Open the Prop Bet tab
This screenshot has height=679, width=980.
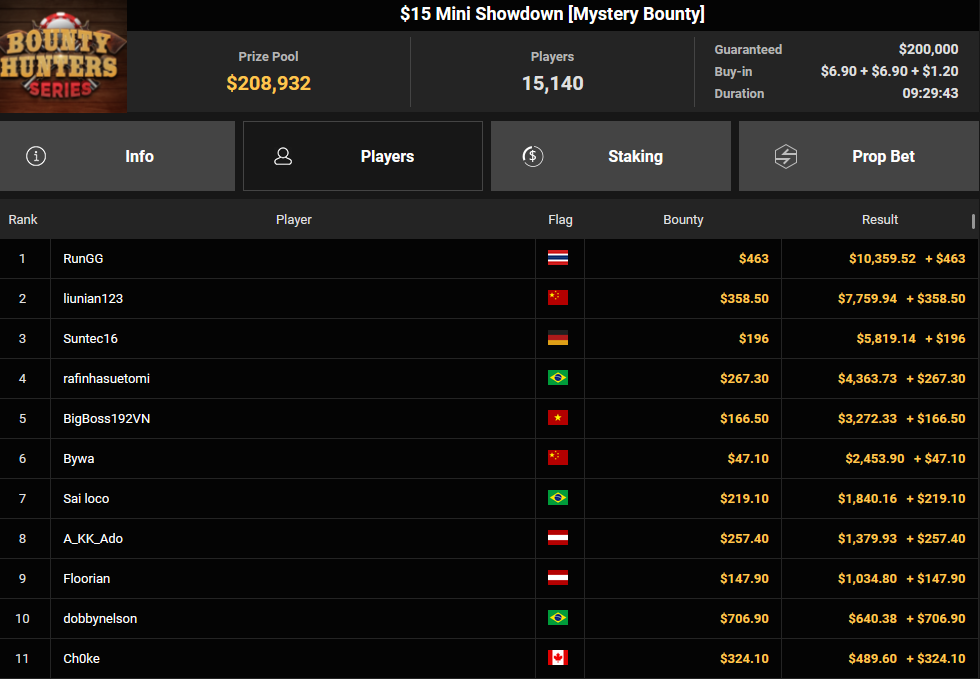(x=859, y=156)
